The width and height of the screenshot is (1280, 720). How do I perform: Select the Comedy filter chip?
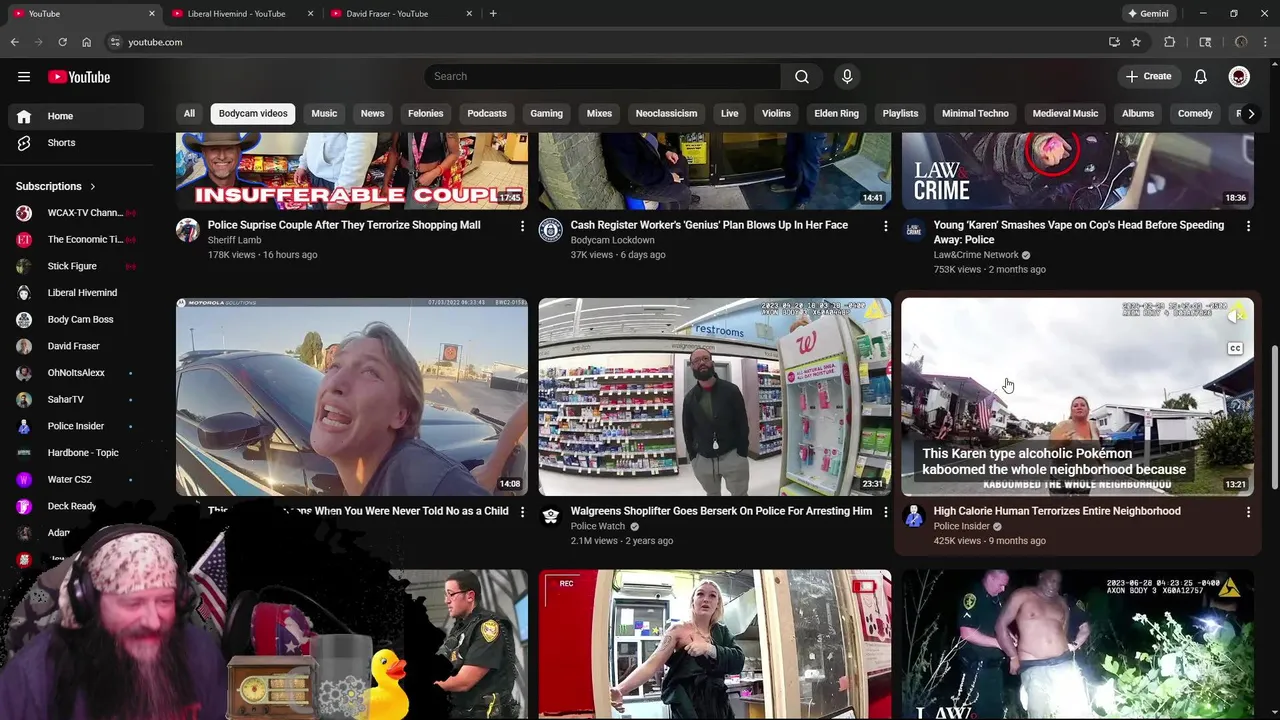tap(1195, 114)
